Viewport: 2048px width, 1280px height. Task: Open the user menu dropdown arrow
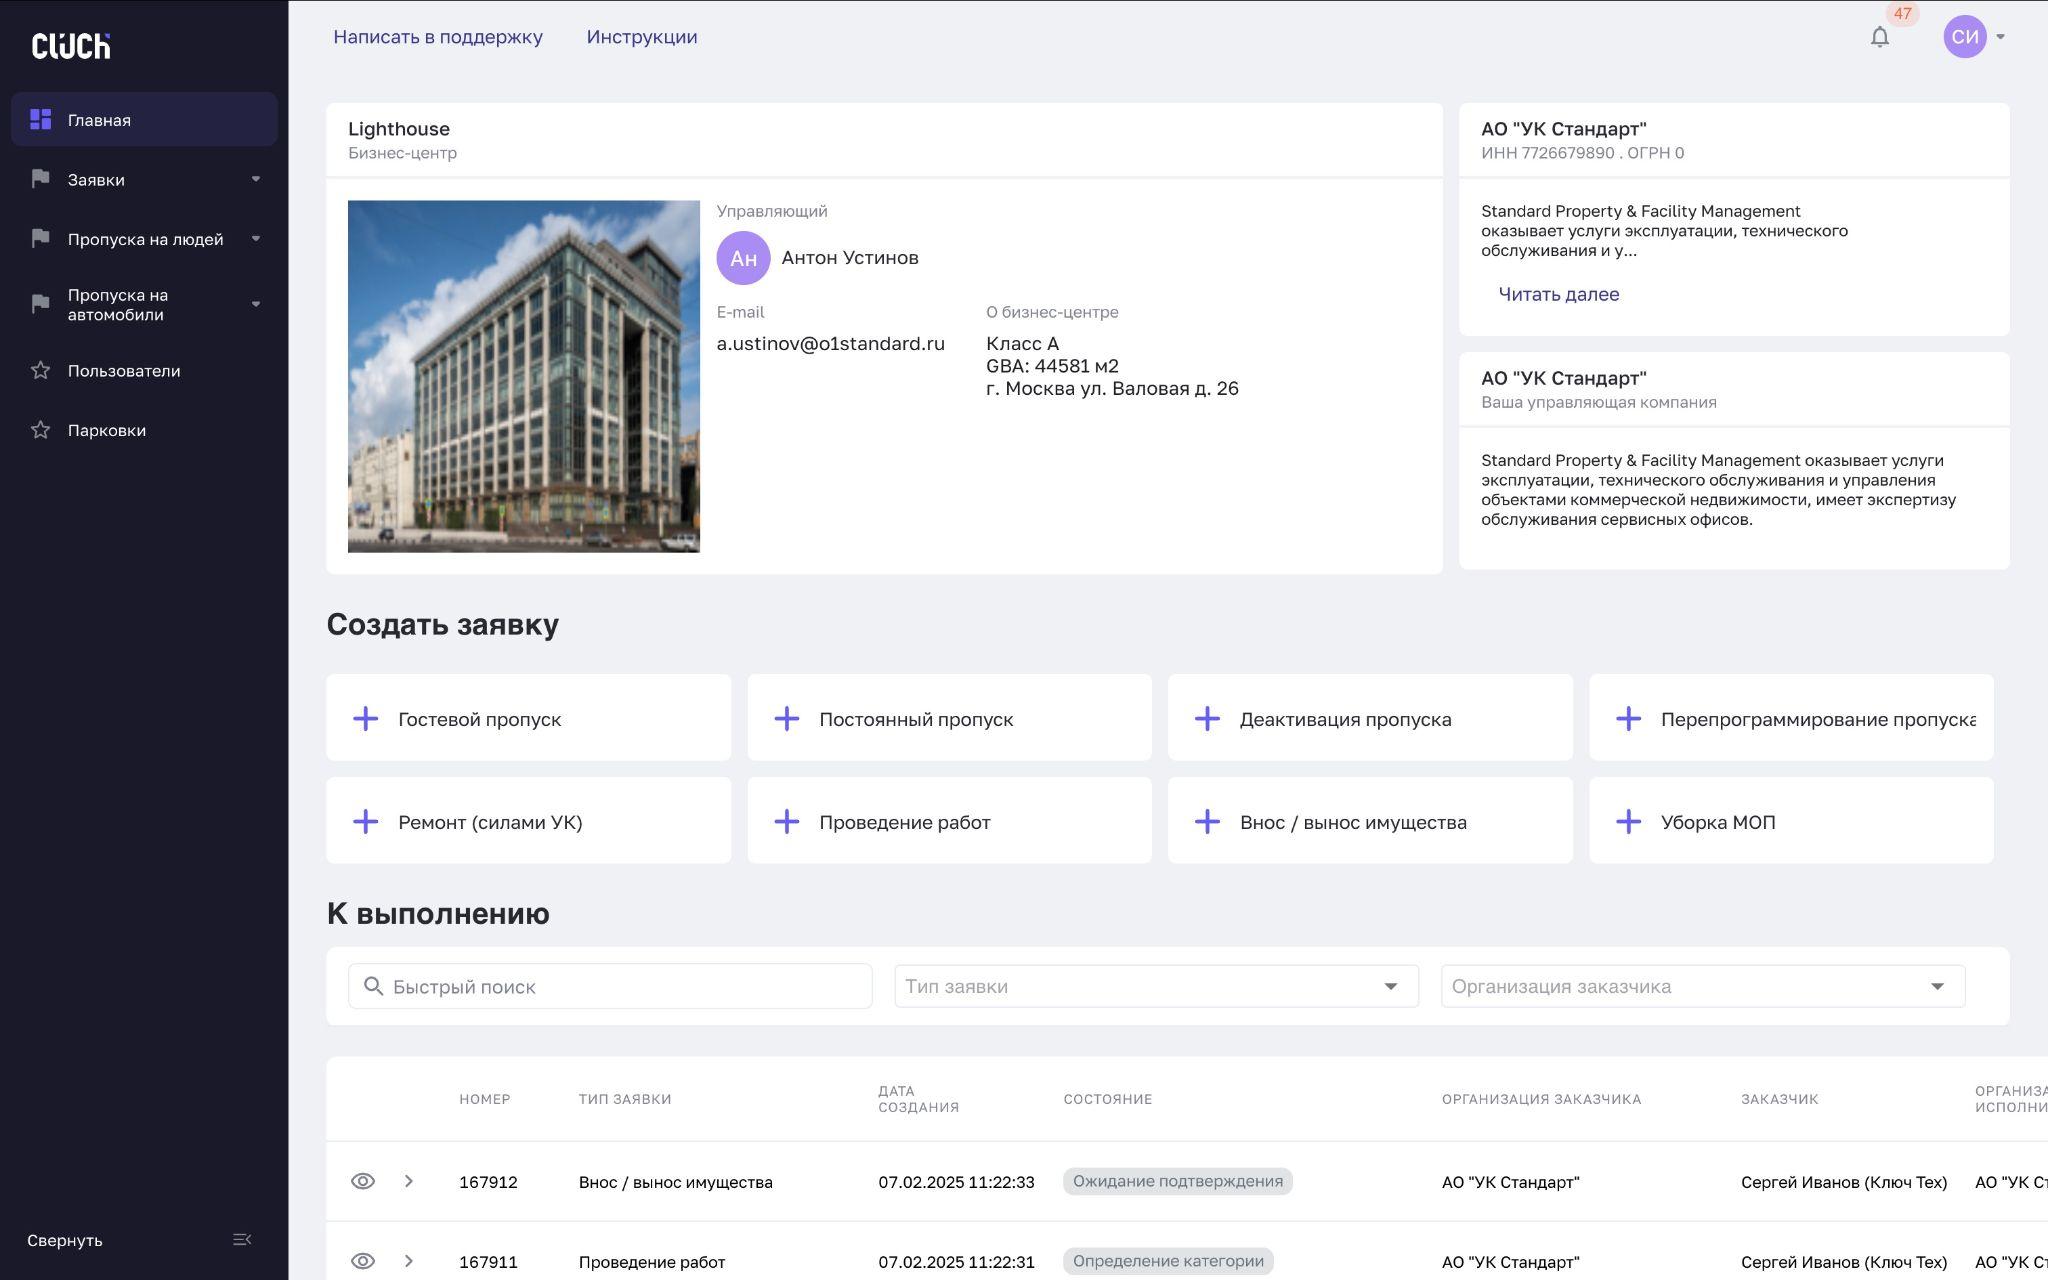2000,37
